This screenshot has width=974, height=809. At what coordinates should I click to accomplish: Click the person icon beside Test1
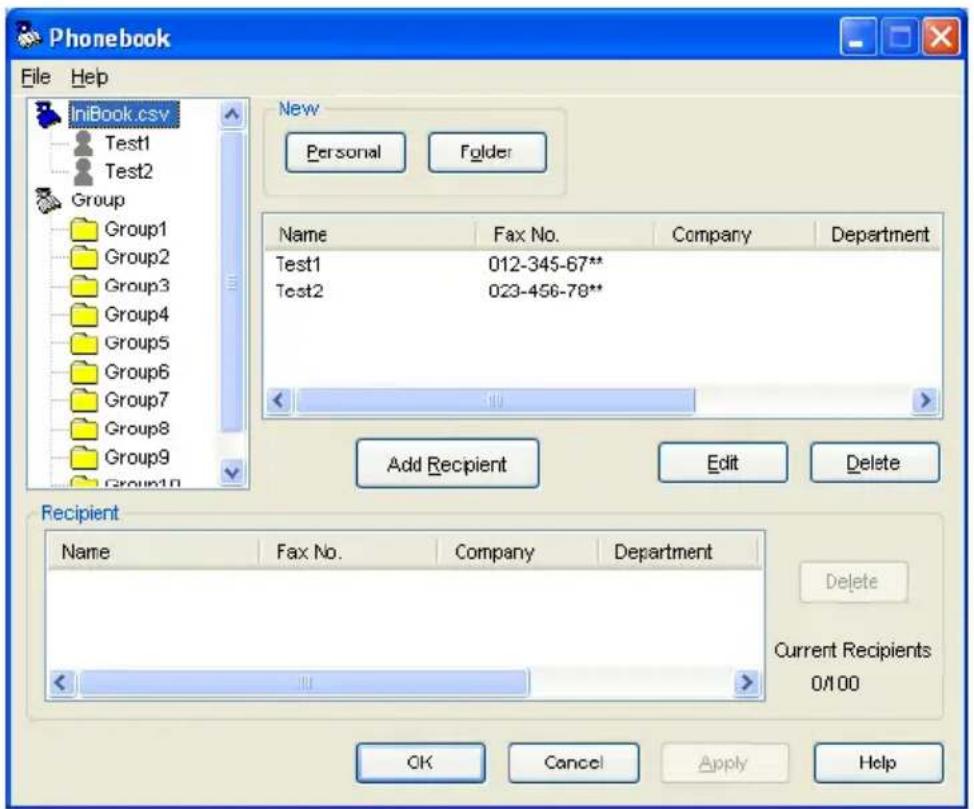(83, 143)
